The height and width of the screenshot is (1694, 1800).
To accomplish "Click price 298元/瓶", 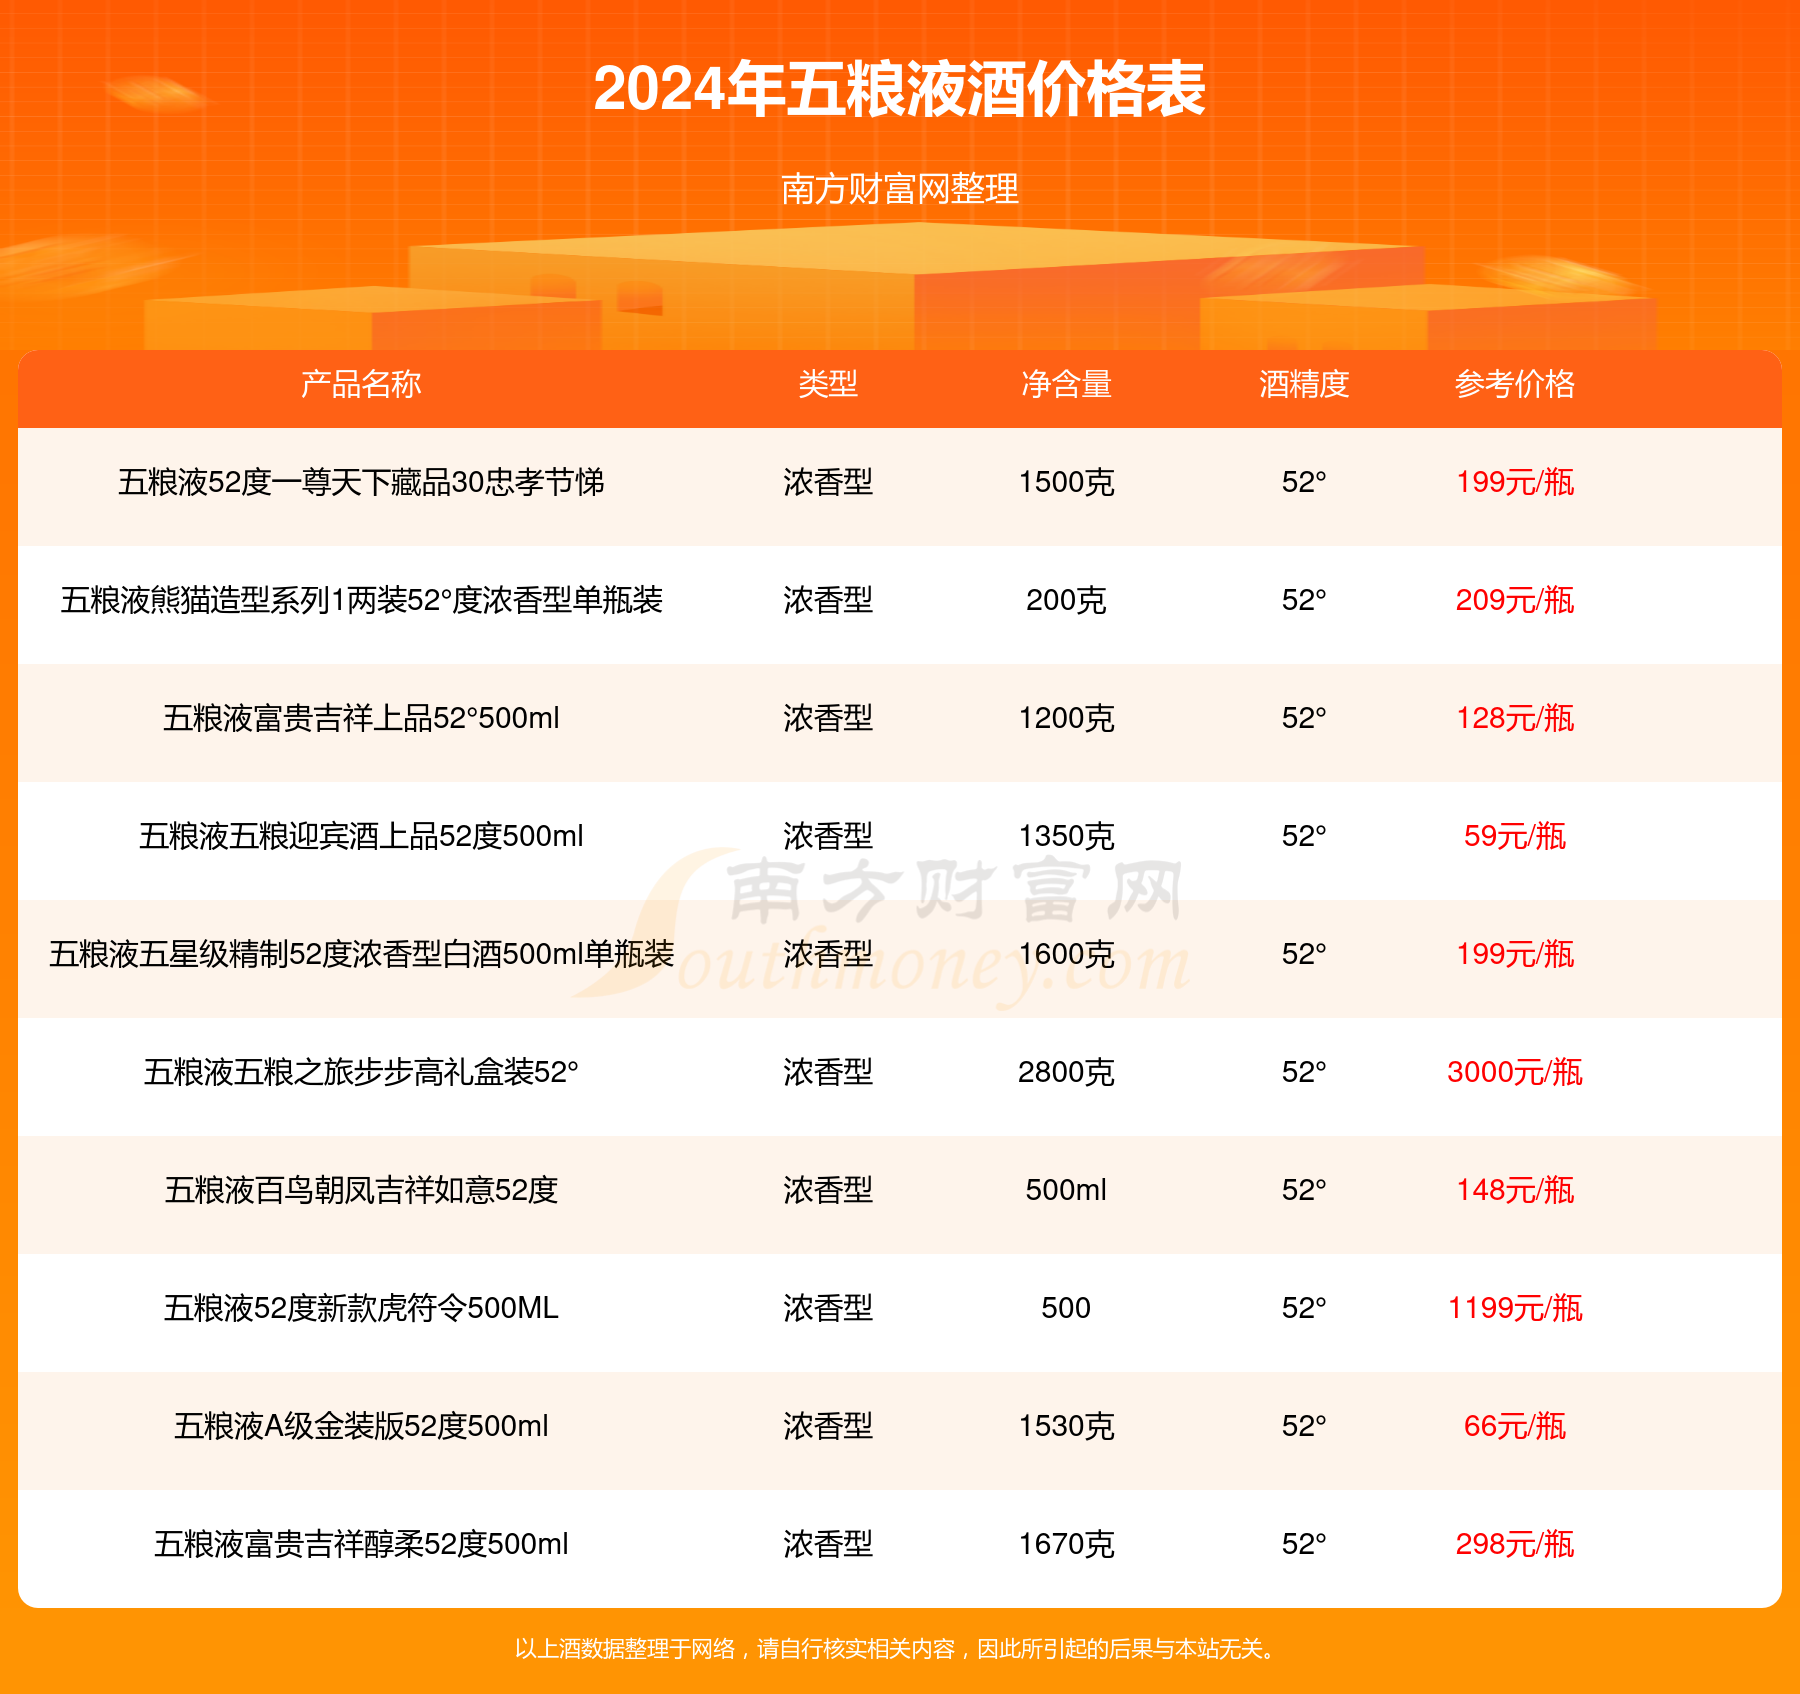I will coord(1515,1544).
